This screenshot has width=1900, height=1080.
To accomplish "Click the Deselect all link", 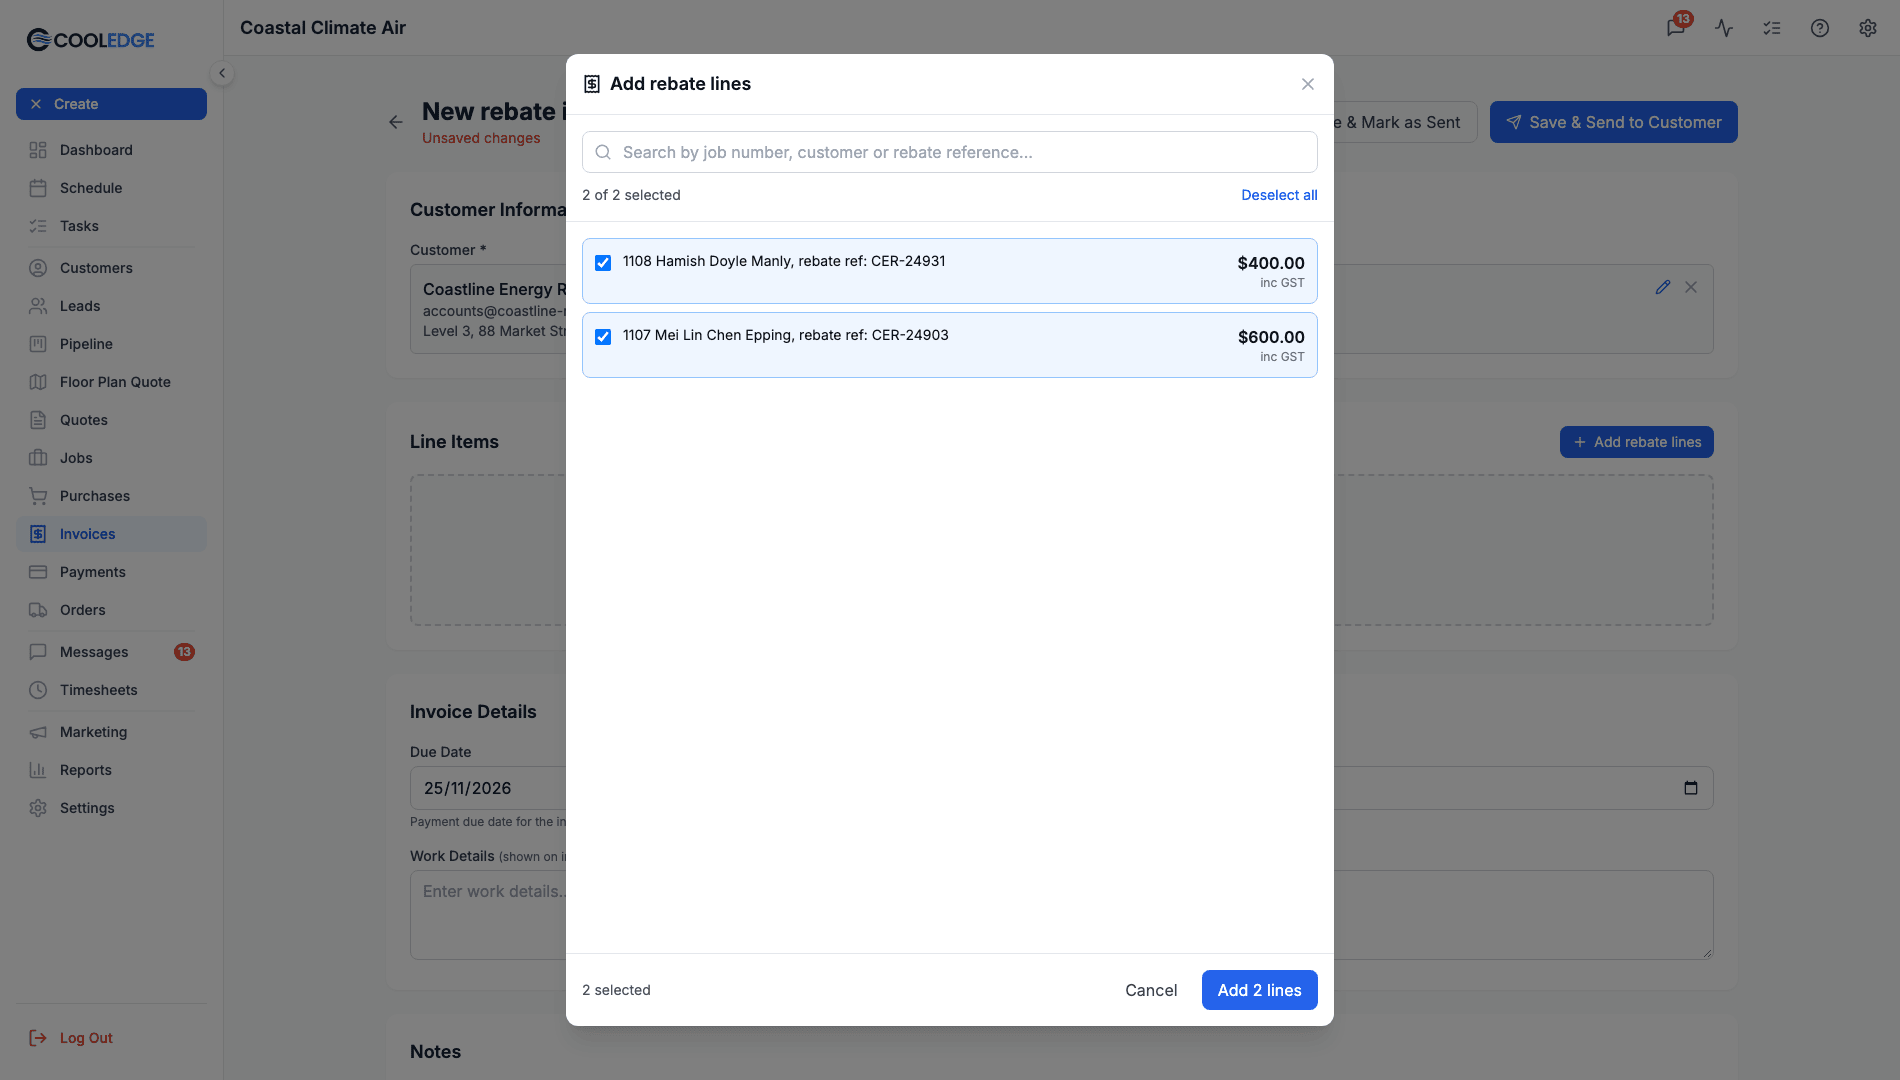I will tap(1279, 195).
